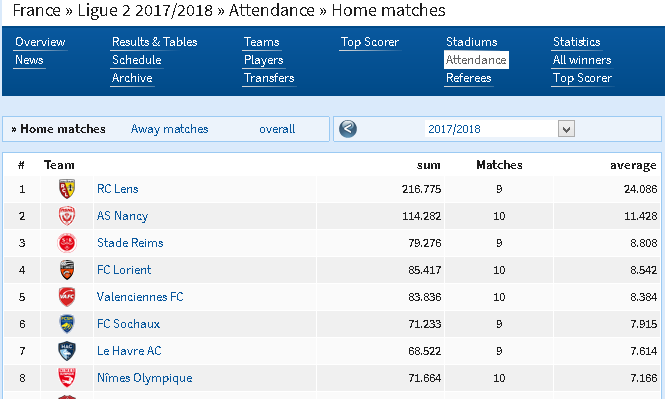
Task: Follow the Valenciennes FC team link
Action: [x=140, y=297]
